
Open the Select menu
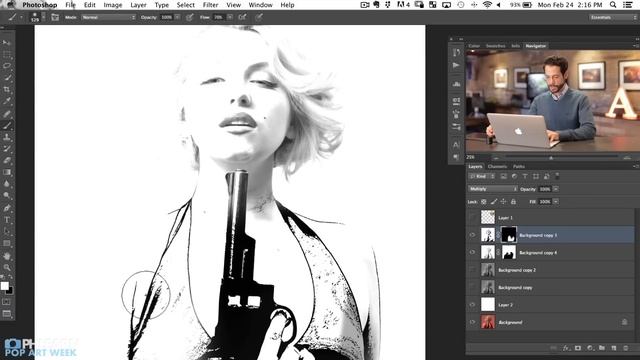(186, 5)
